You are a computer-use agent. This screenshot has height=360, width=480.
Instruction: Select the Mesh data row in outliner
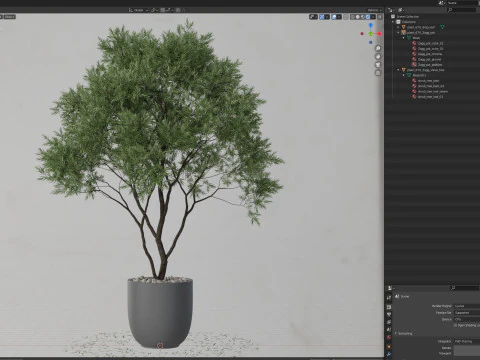pyautogui.click(x=433, y=38)
